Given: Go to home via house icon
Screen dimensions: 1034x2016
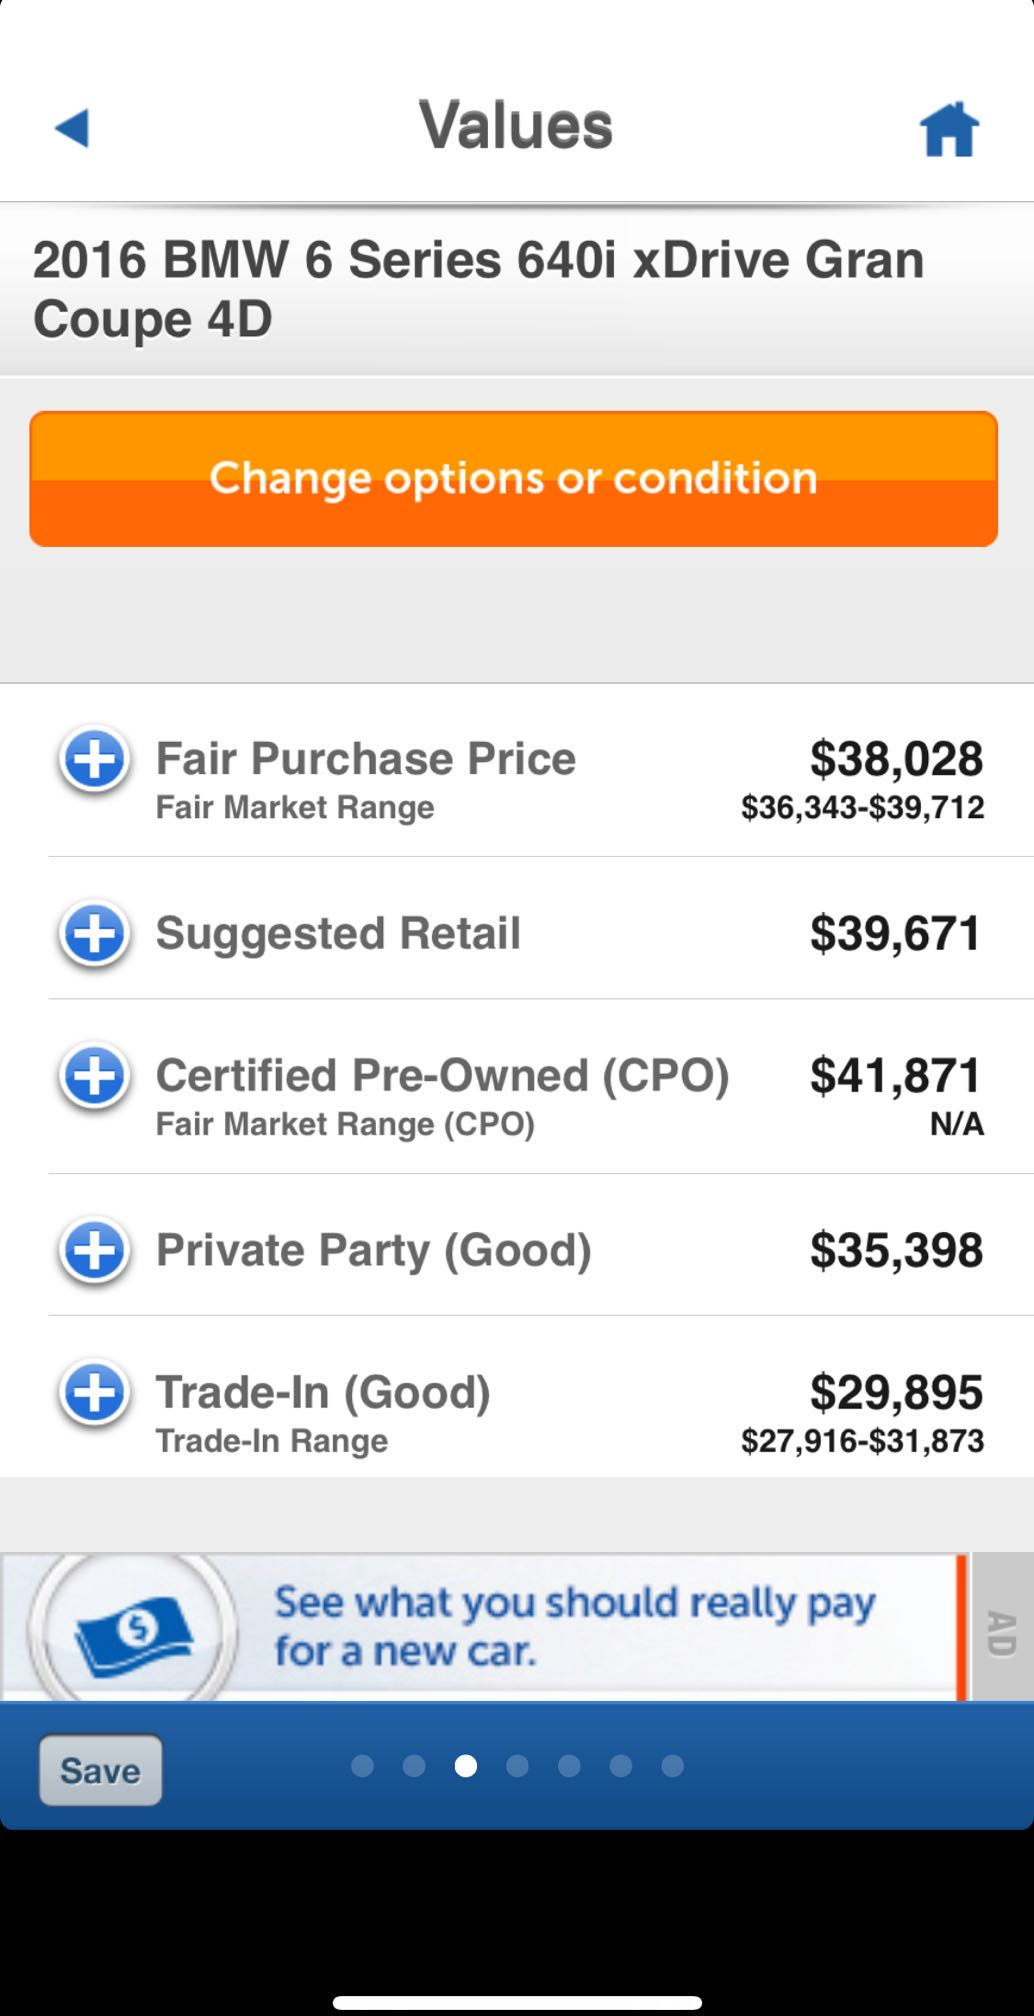Looking at the screenshot, I should (x=948, y=129).
